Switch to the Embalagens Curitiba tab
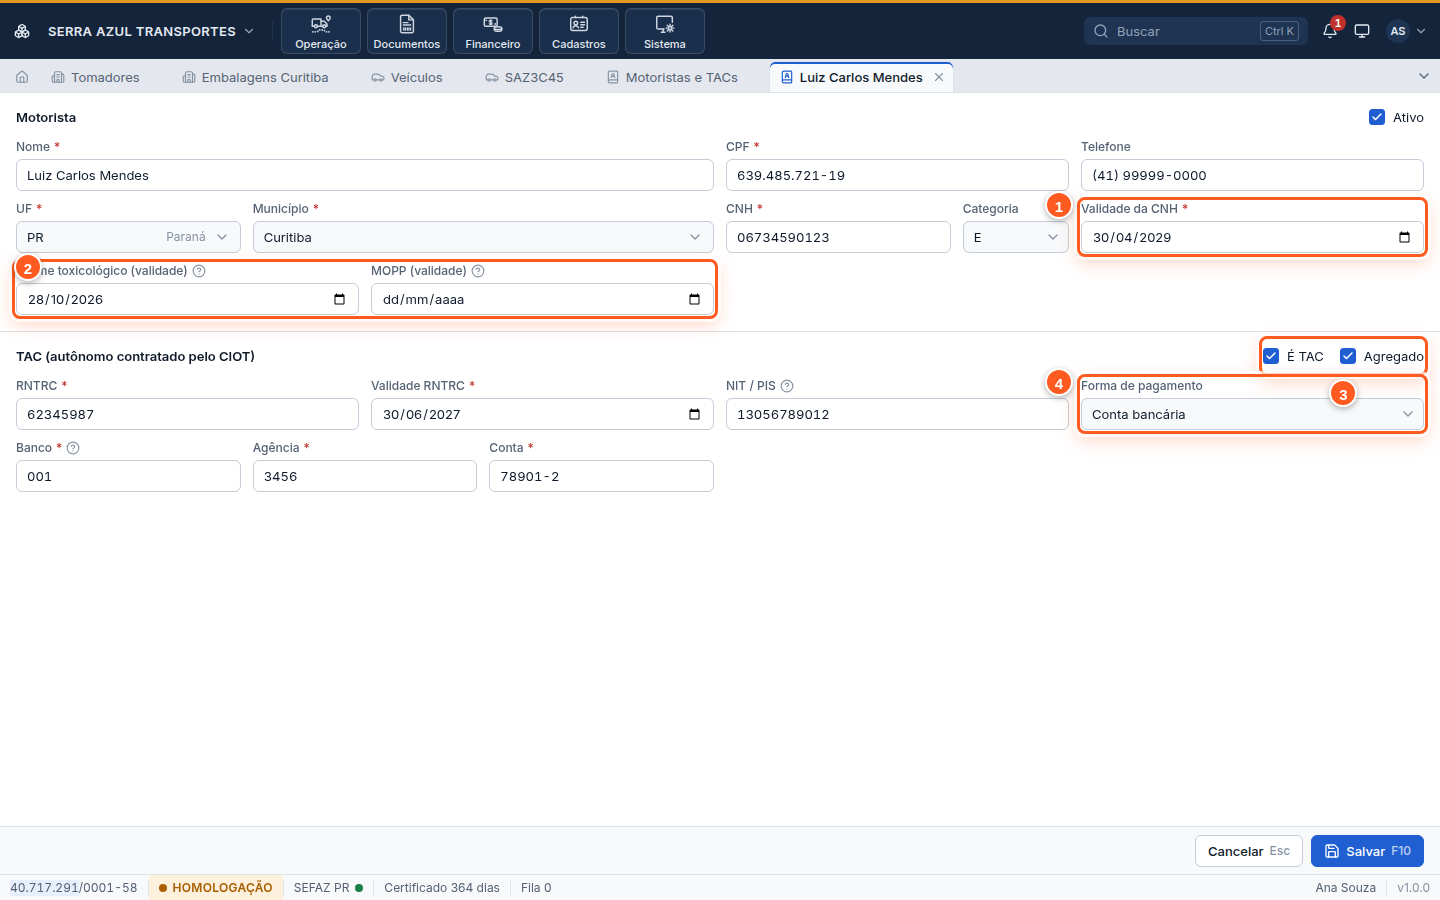Image resolution: width=1440 pixels, height=900 pixels. 256,77
